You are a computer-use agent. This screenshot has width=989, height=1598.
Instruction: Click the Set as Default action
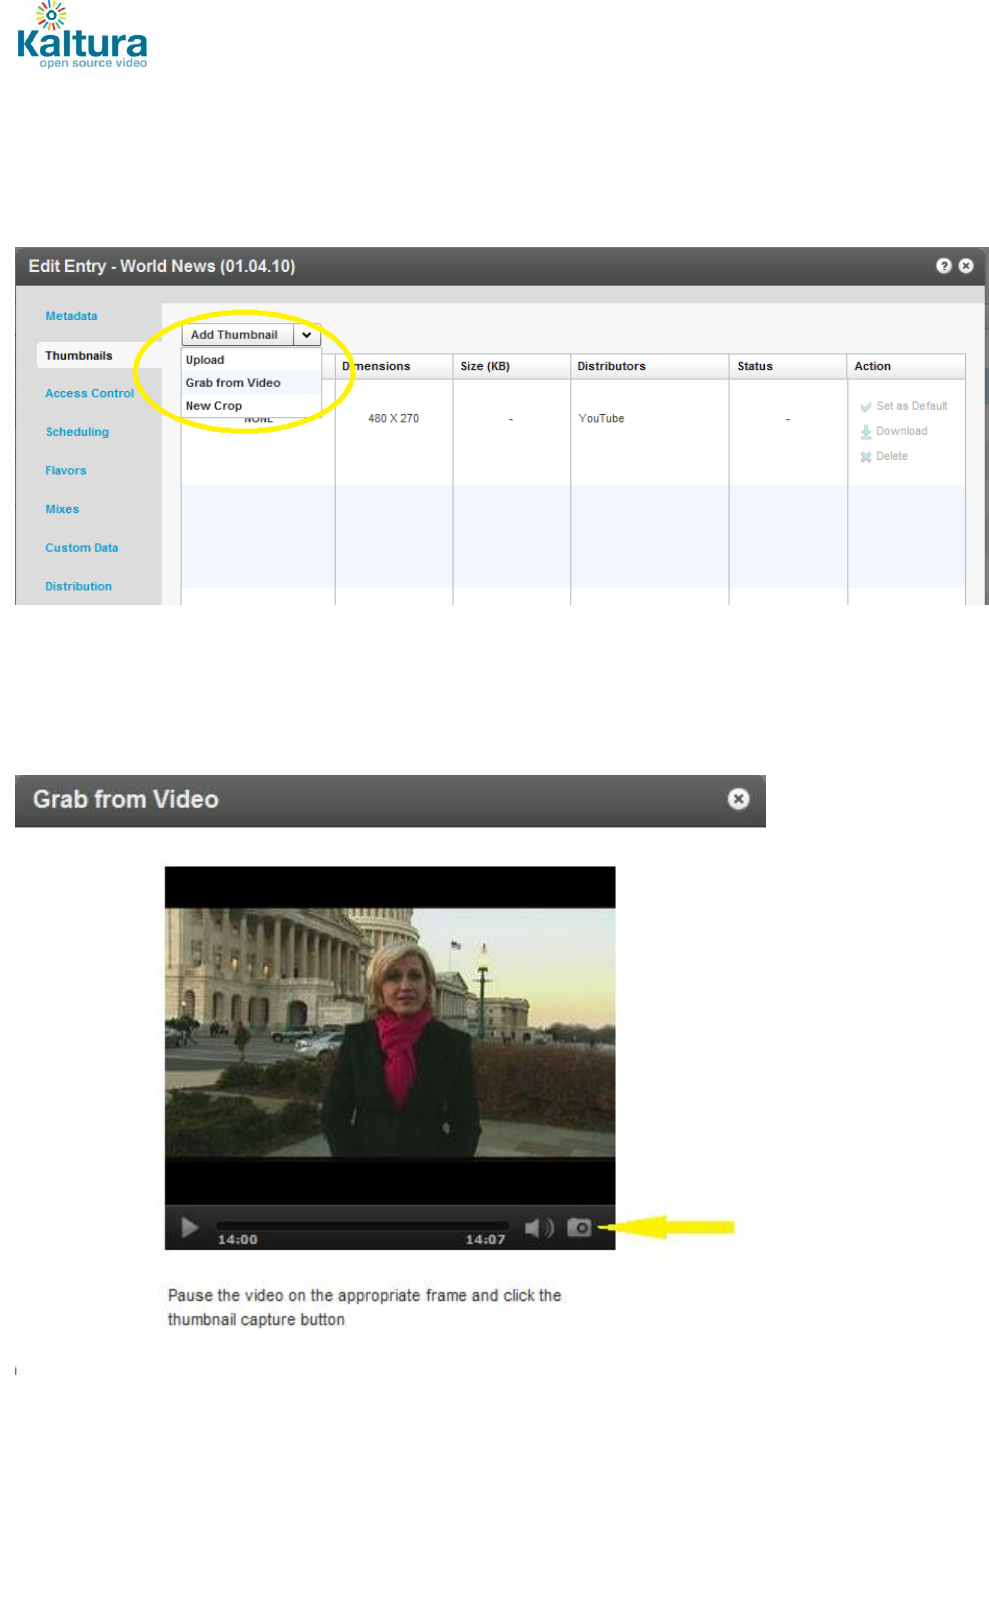(x=911, y=406)
